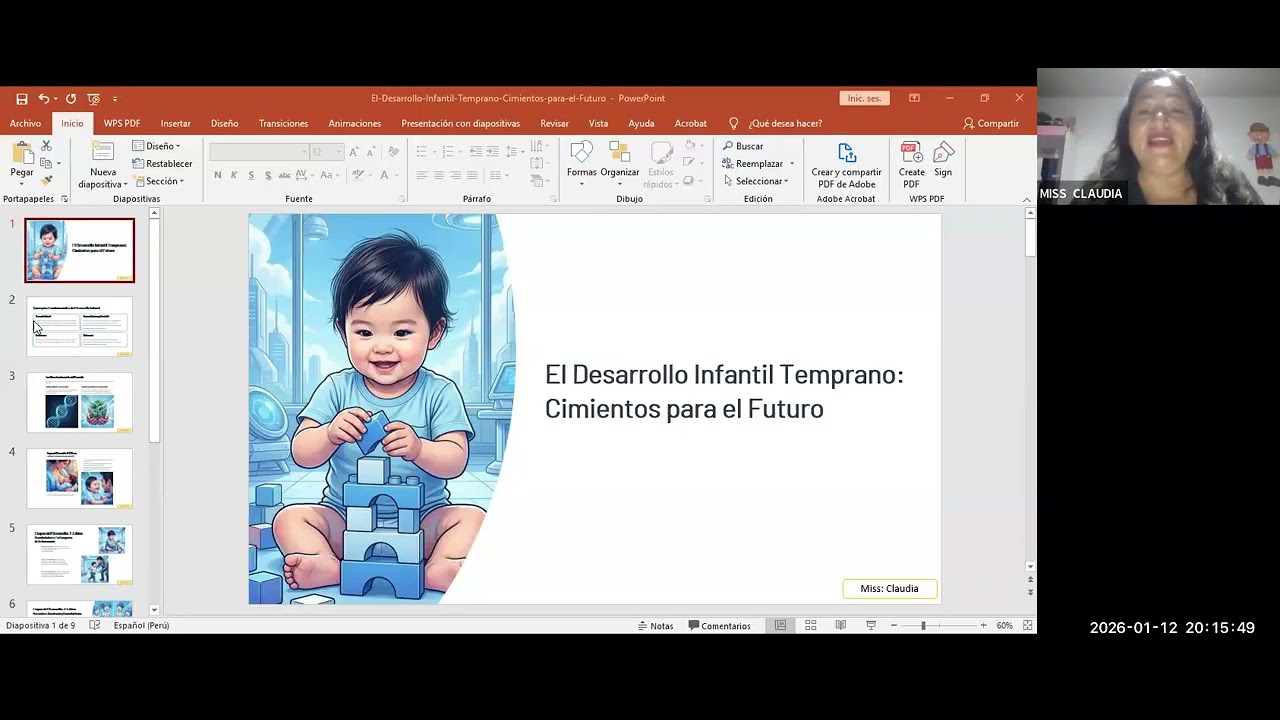Image resolution: width=1280 pixels, height=720 pixels.
Task: Switch to the Insertar ribbon tab
Action: [175, 123]
